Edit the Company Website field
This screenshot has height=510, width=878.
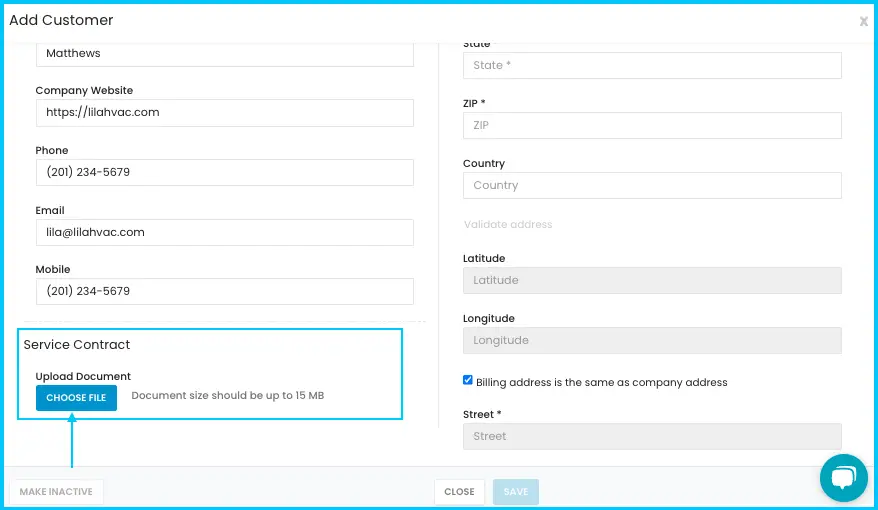point(225,113)
